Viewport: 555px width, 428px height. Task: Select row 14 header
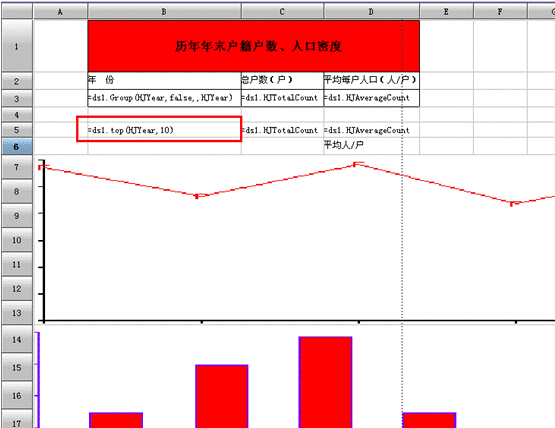(x=17, y=339)
